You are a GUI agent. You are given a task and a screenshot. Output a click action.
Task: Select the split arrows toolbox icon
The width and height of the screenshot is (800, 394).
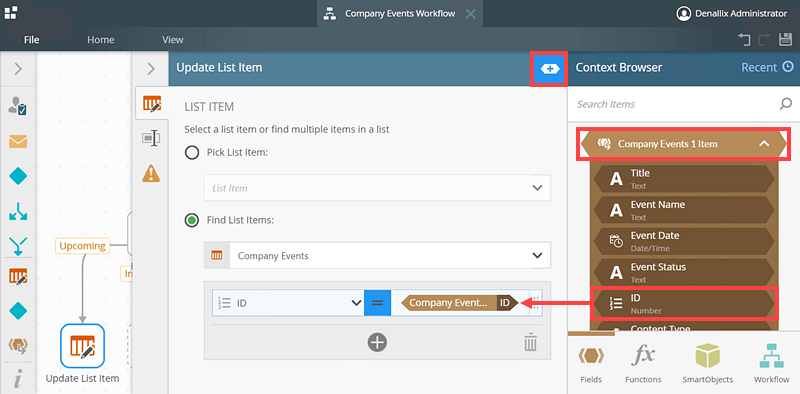[18, 211]
